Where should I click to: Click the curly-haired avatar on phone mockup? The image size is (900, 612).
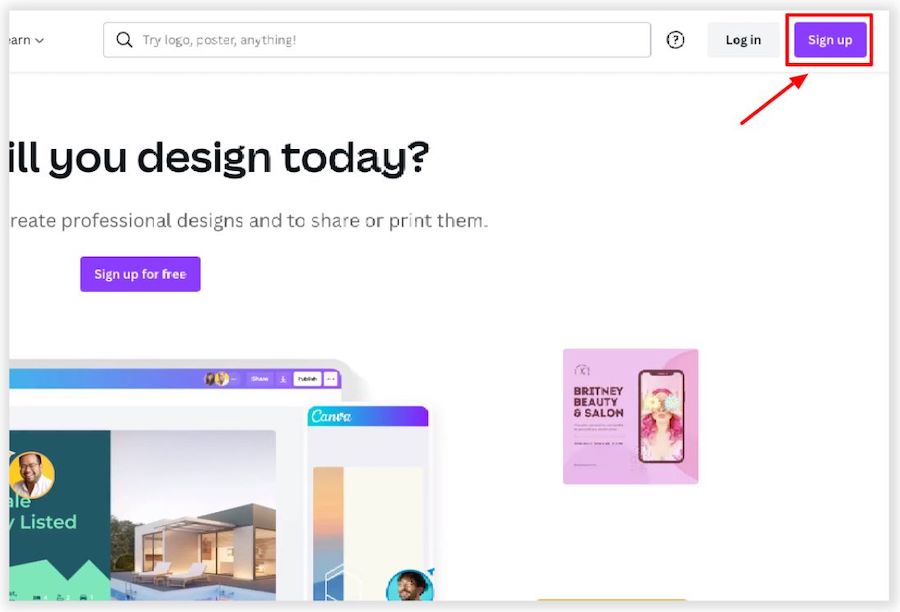tap(409, 585)
